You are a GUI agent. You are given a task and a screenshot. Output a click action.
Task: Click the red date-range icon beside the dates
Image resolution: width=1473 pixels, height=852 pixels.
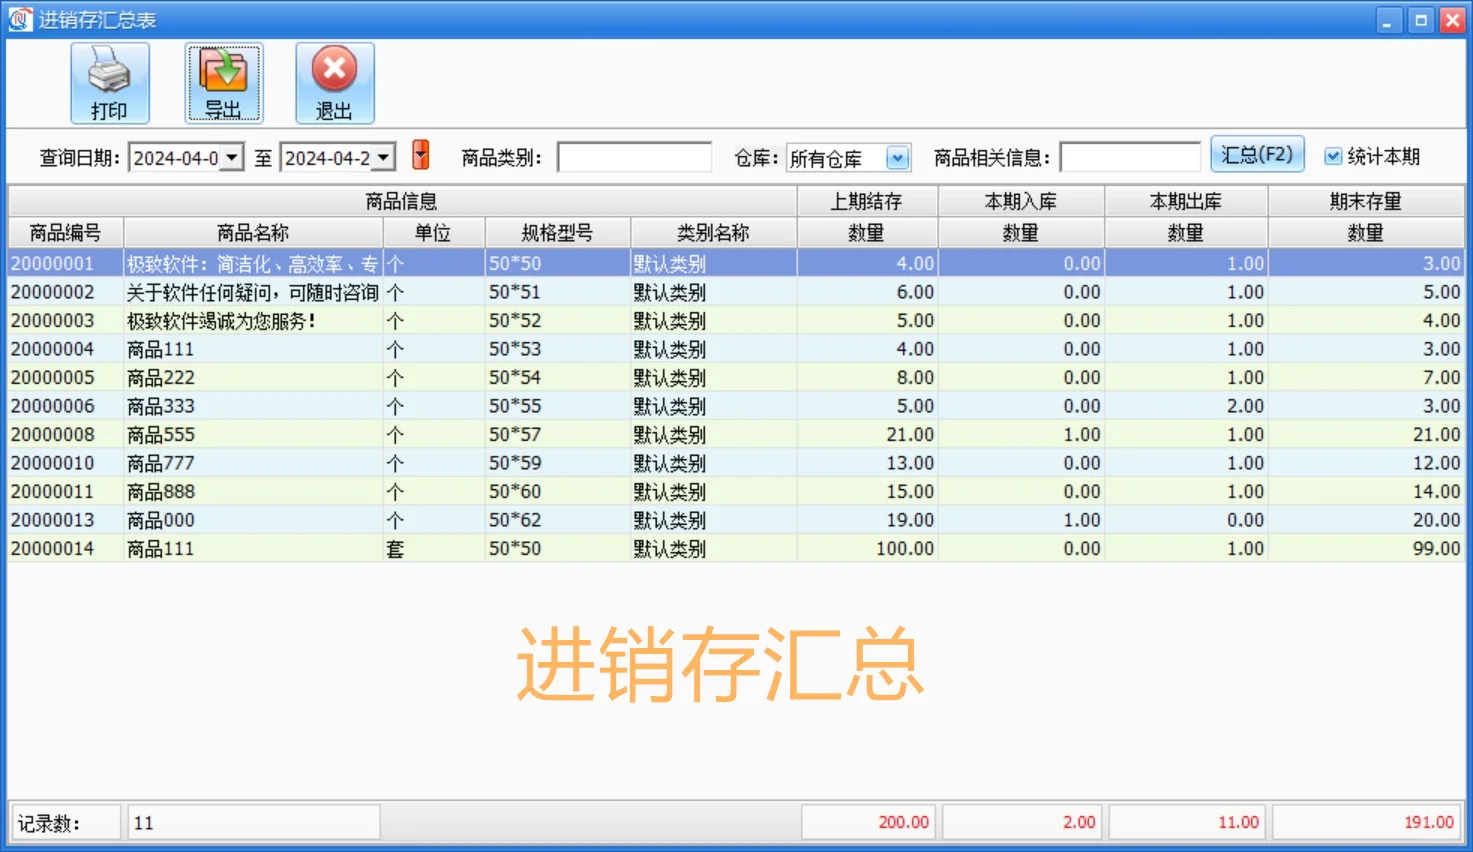[x=420, y=155]
